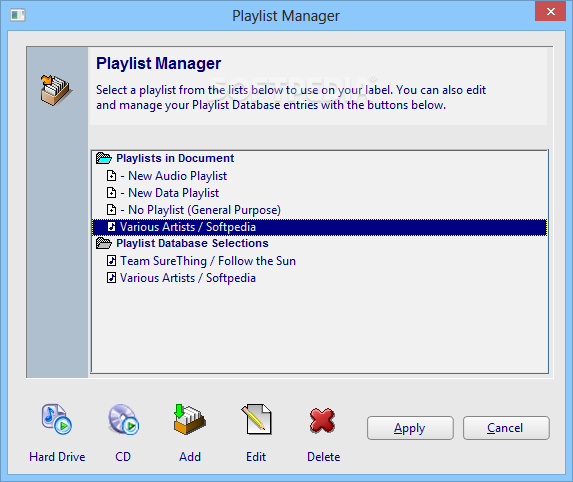
Task: Open the window system menu icon
Action: [18, 15]
